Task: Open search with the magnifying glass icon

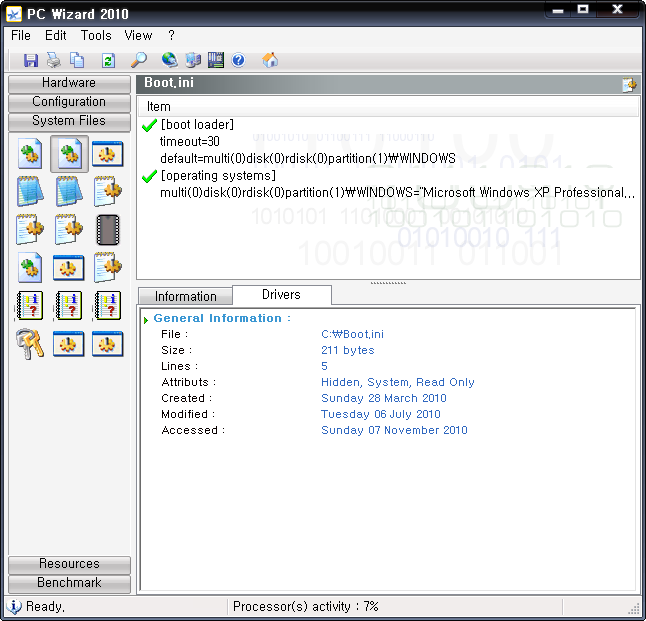Action: [x=139, y=61]
